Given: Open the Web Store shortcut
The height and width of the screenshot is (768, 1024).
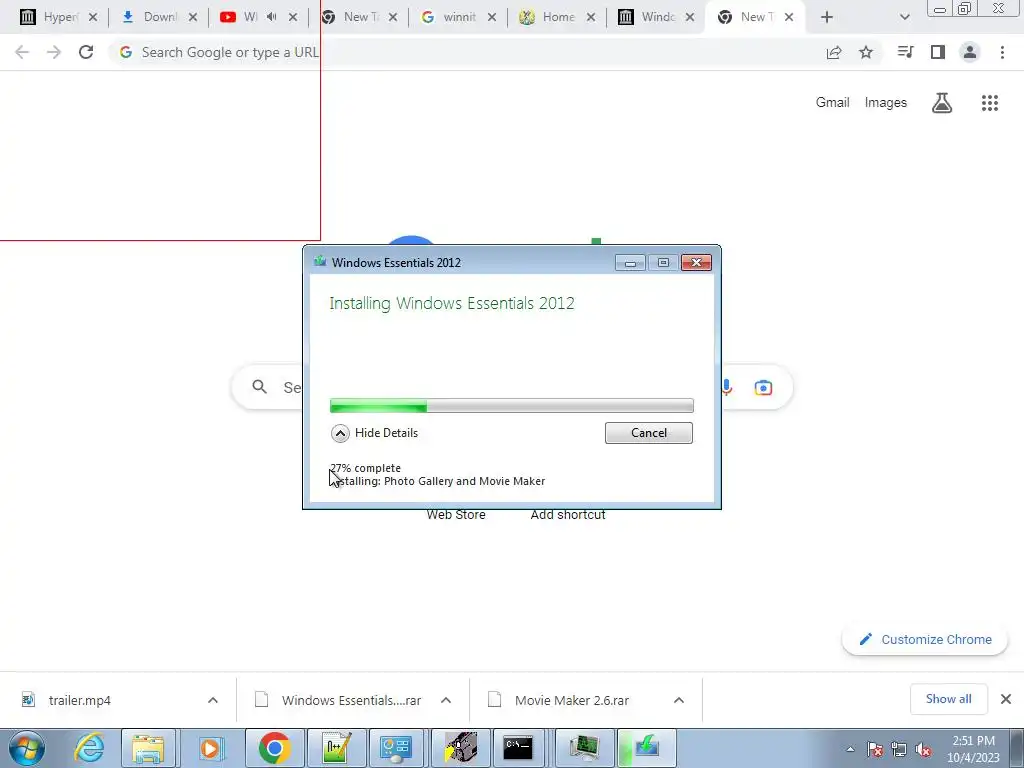Looking at the screenshot, I should [x=456, y=515].
